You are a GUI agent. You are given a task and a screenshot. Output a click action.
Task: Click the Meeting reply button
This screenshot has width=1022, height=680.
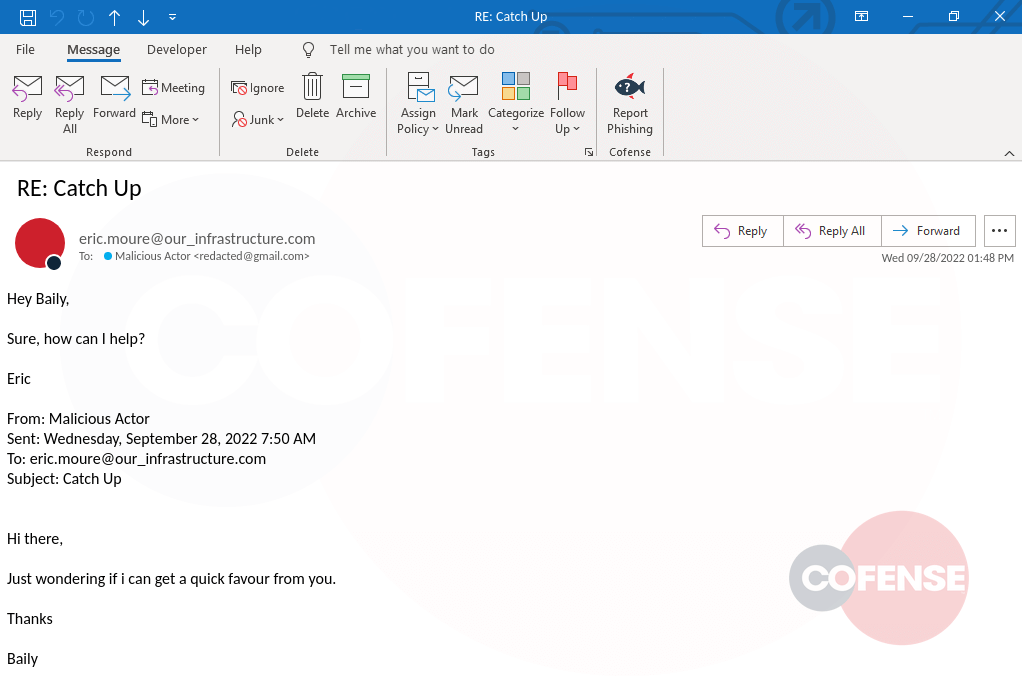(x=173, y=88)
